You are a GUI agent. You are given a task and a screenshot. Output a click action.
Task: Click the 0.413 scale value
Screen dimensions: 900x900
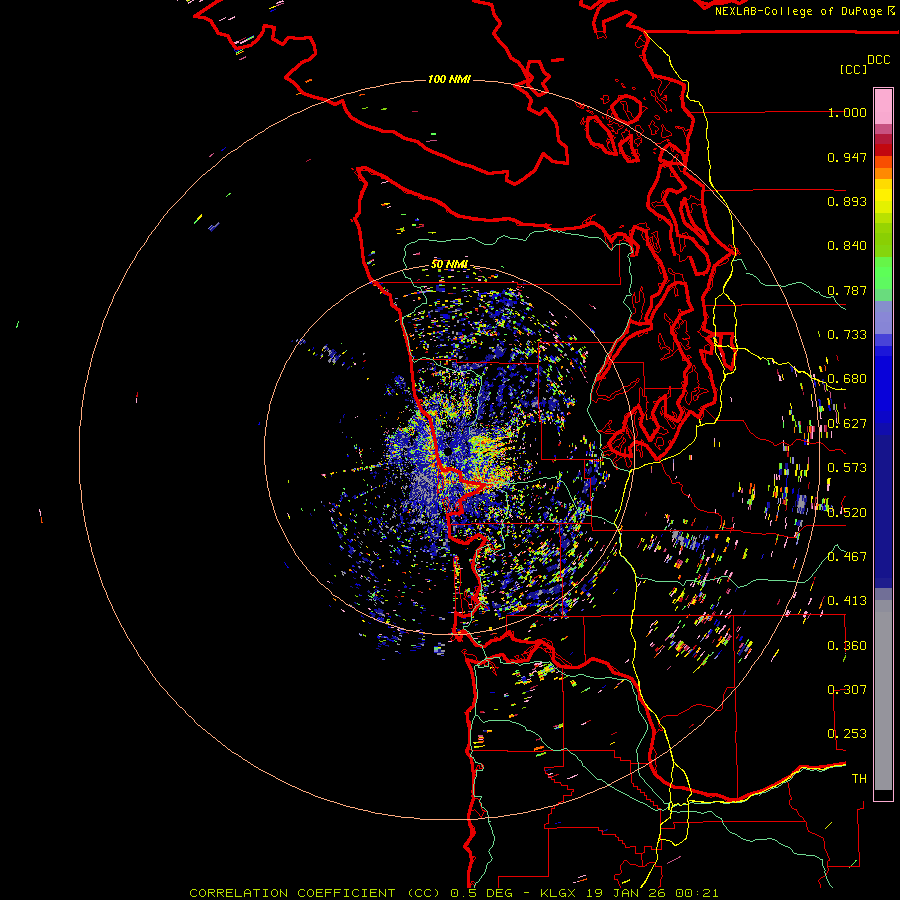coord(847,601)
